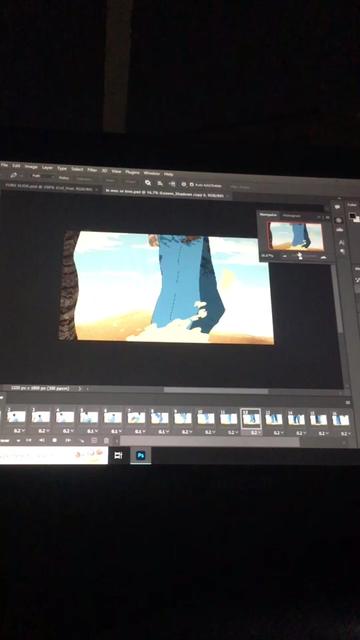Image resolution: width=360 pixels, height=640 pixels.
Task: Open the round panel icon in dock
Action: [339, 220]
